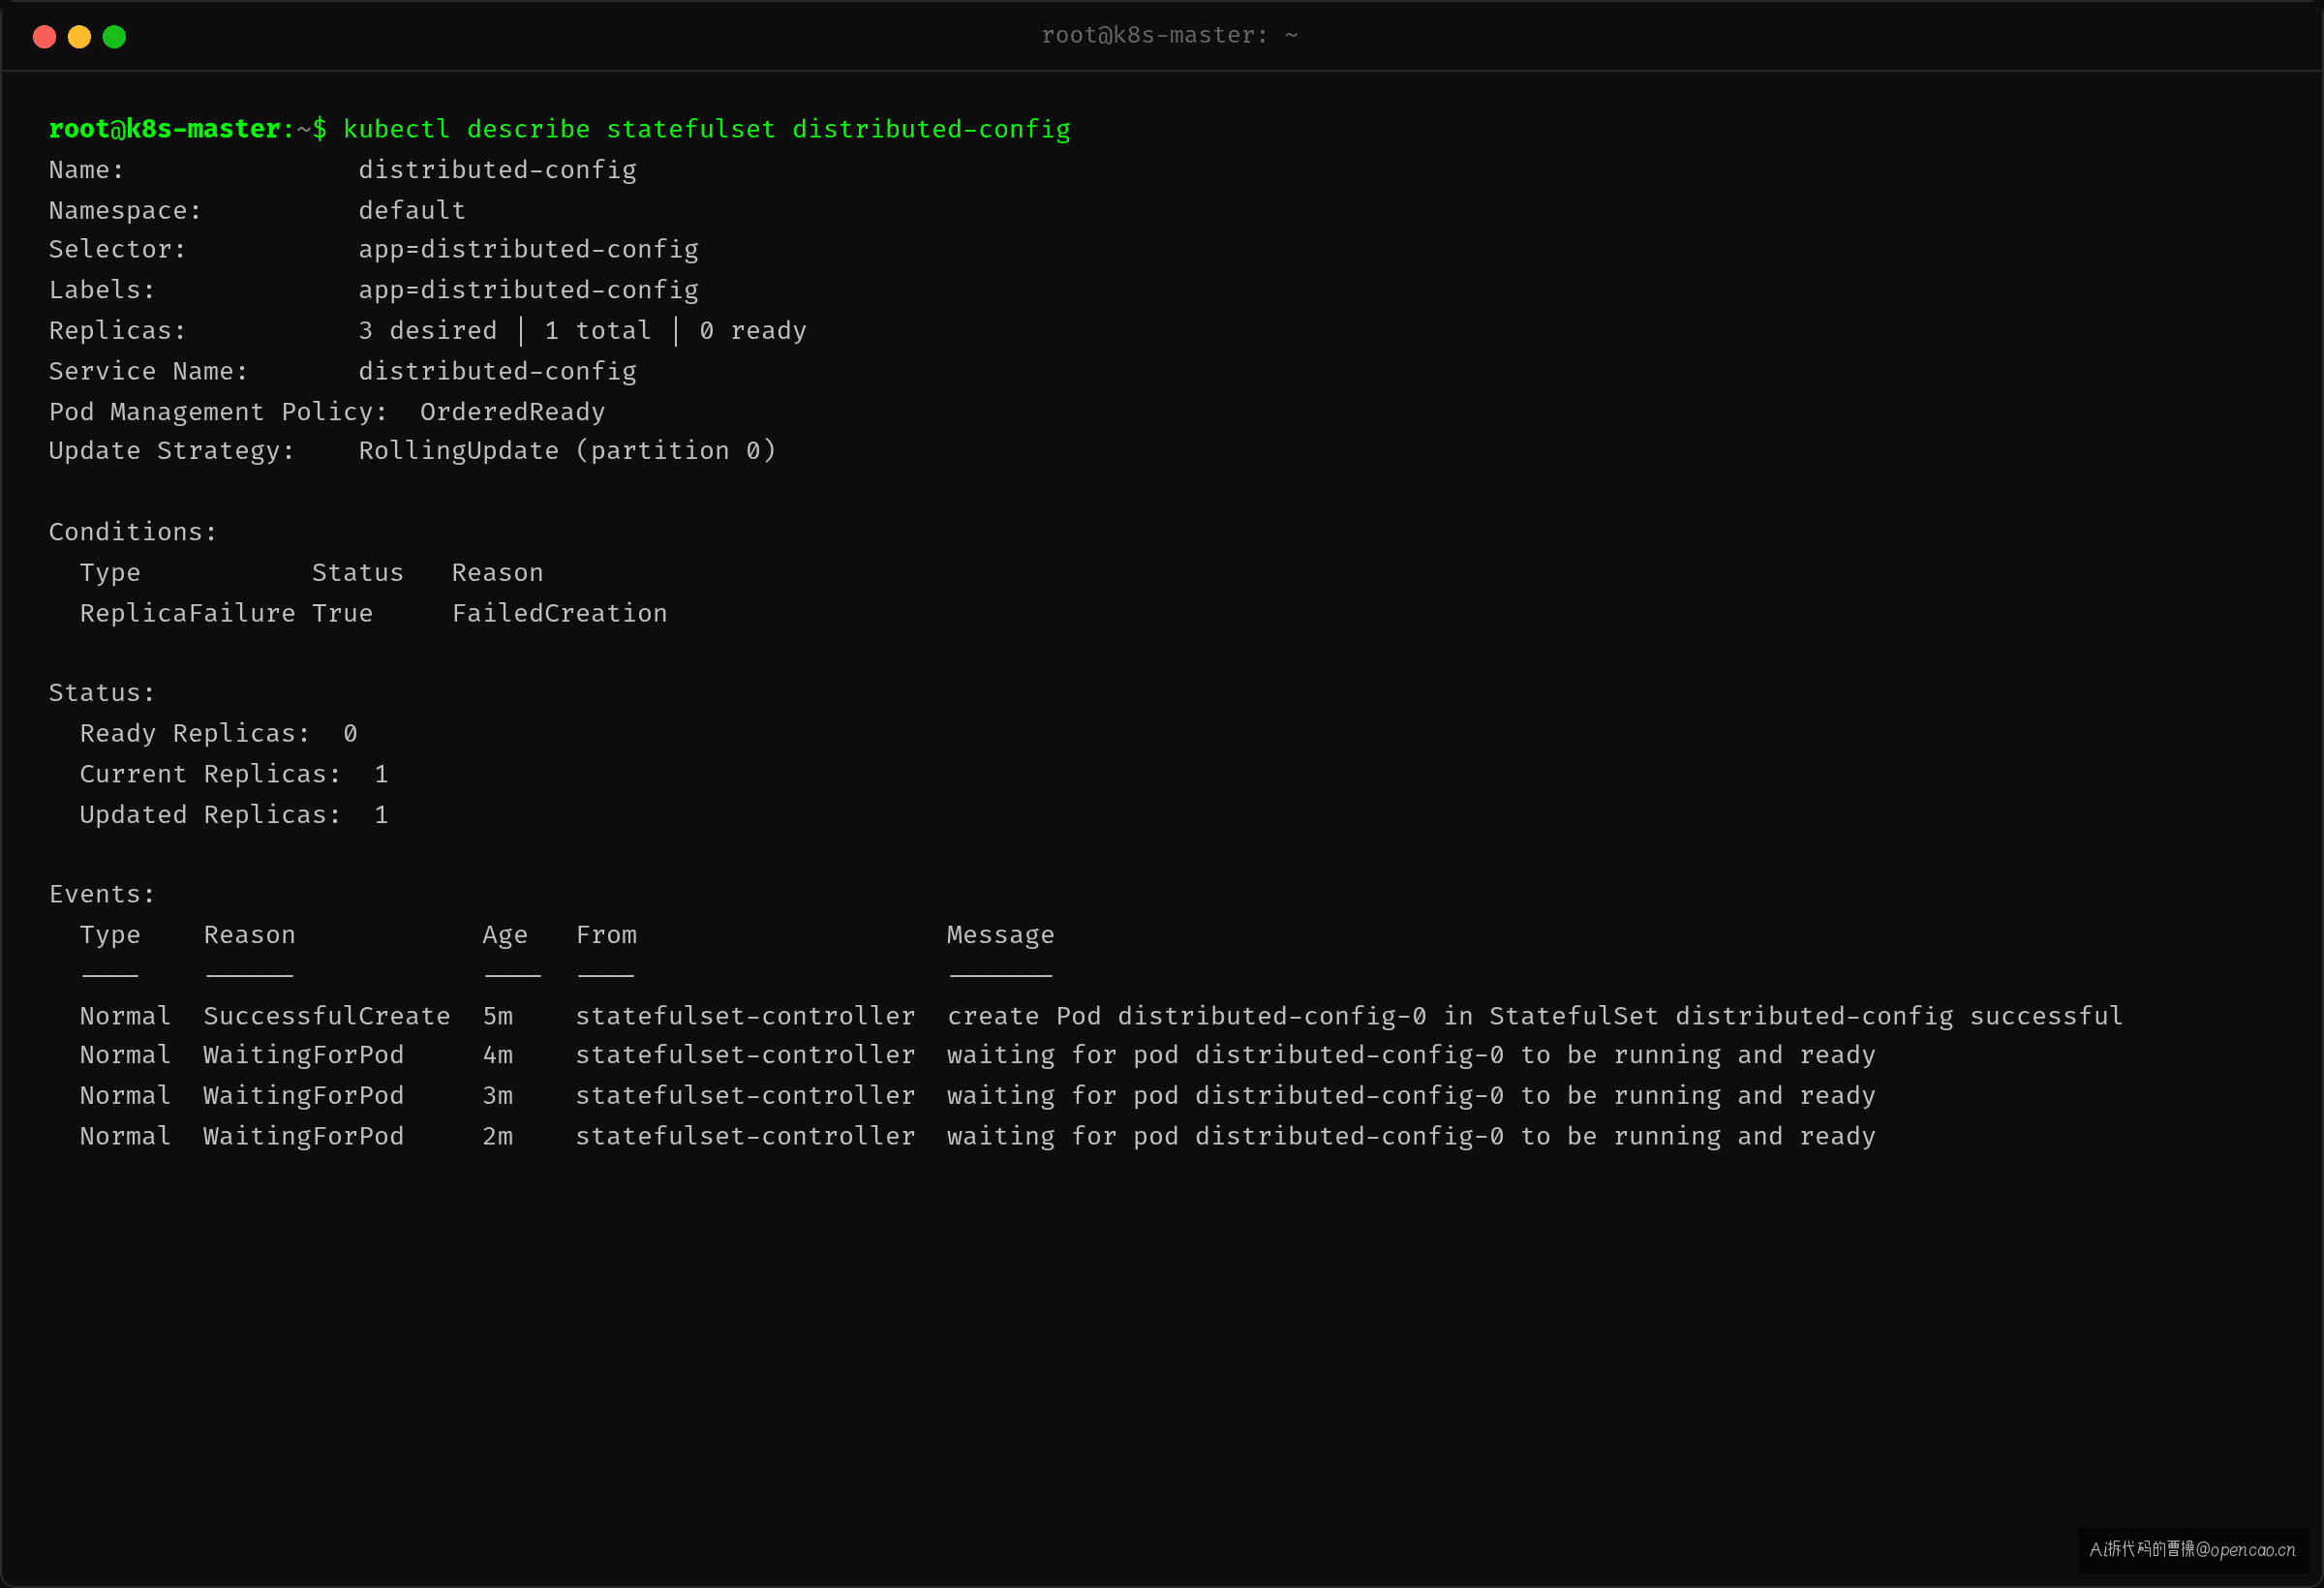Screen dimensions: 2324x1588
Task: Click the waiting message in the 3m row
Action: point(1411,1096)
